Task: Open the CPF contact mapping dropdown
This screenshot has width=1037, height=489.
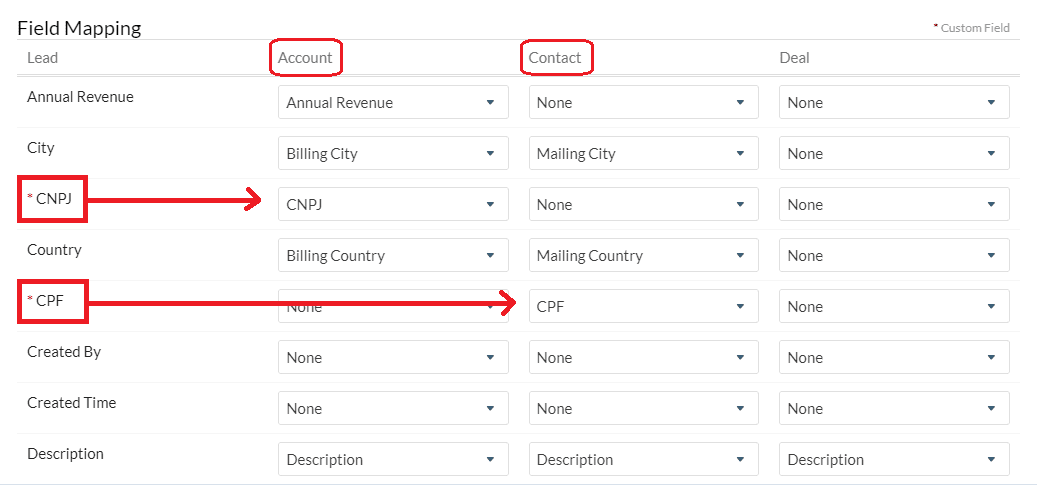Action: (x=643, y=306)
